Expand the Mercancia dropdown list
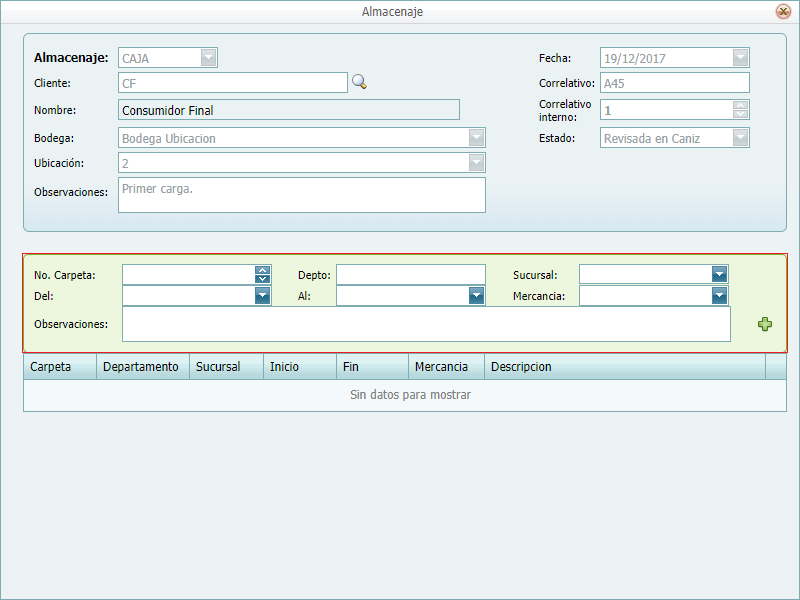This screenshot has height=600, width=800. [x=719, y=295]
